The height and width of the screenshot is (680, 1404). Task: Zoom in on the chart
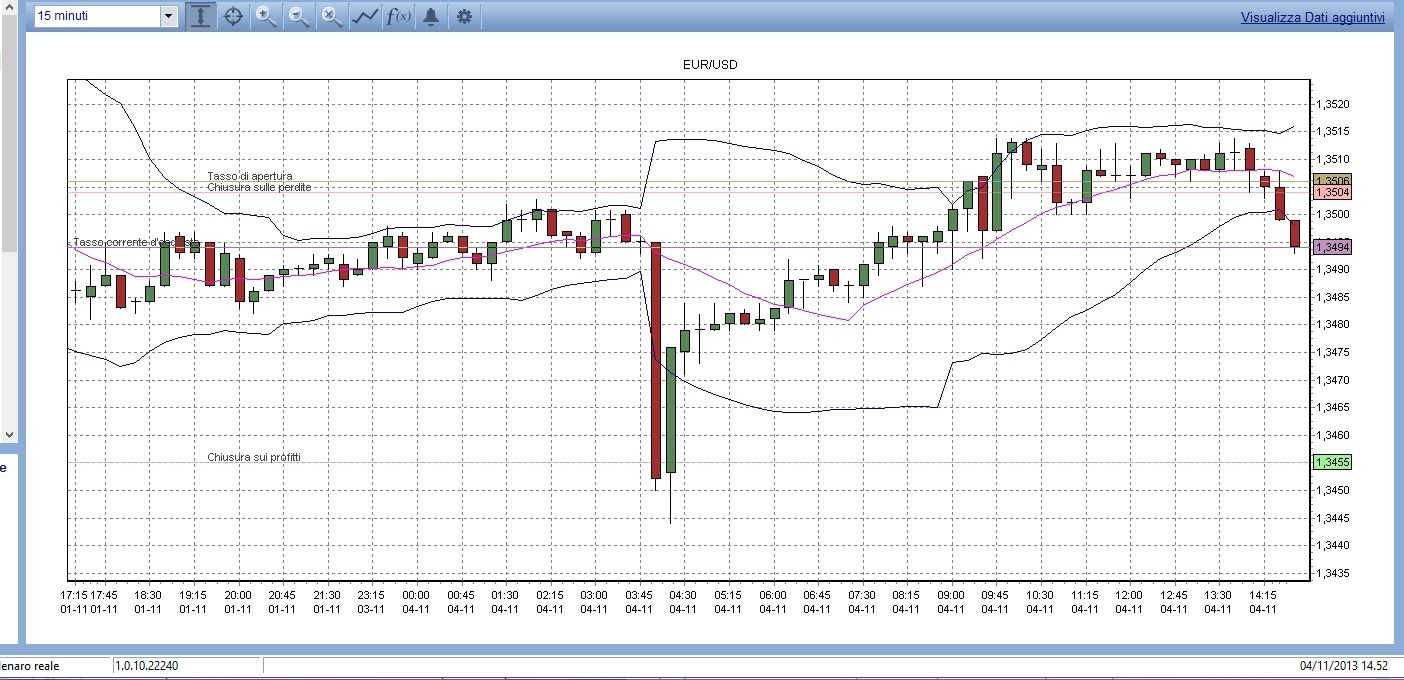point(266,16)
